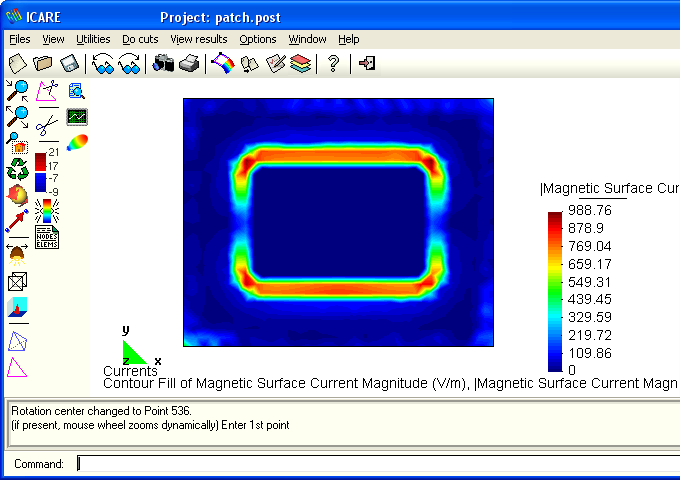Open the green graph monitor icon

[x=77, y=117]
